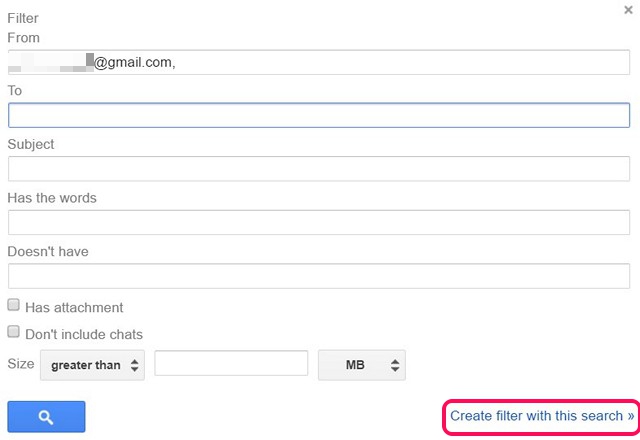Tick the Has attachment checkbox
The width and height of the screenshot is (640, 440).
[13, 304]
